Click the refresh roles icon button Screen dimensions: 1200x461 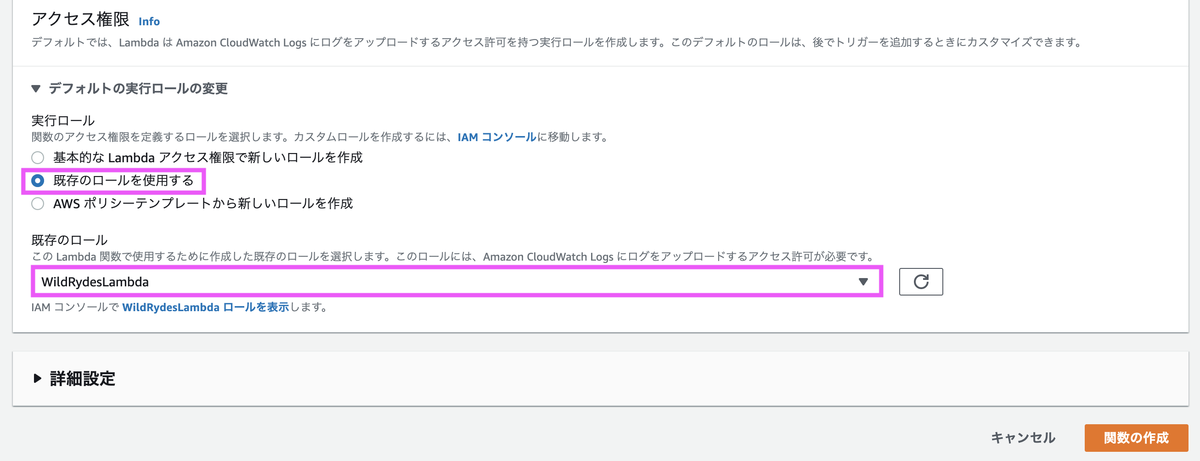tap(921, 282)
